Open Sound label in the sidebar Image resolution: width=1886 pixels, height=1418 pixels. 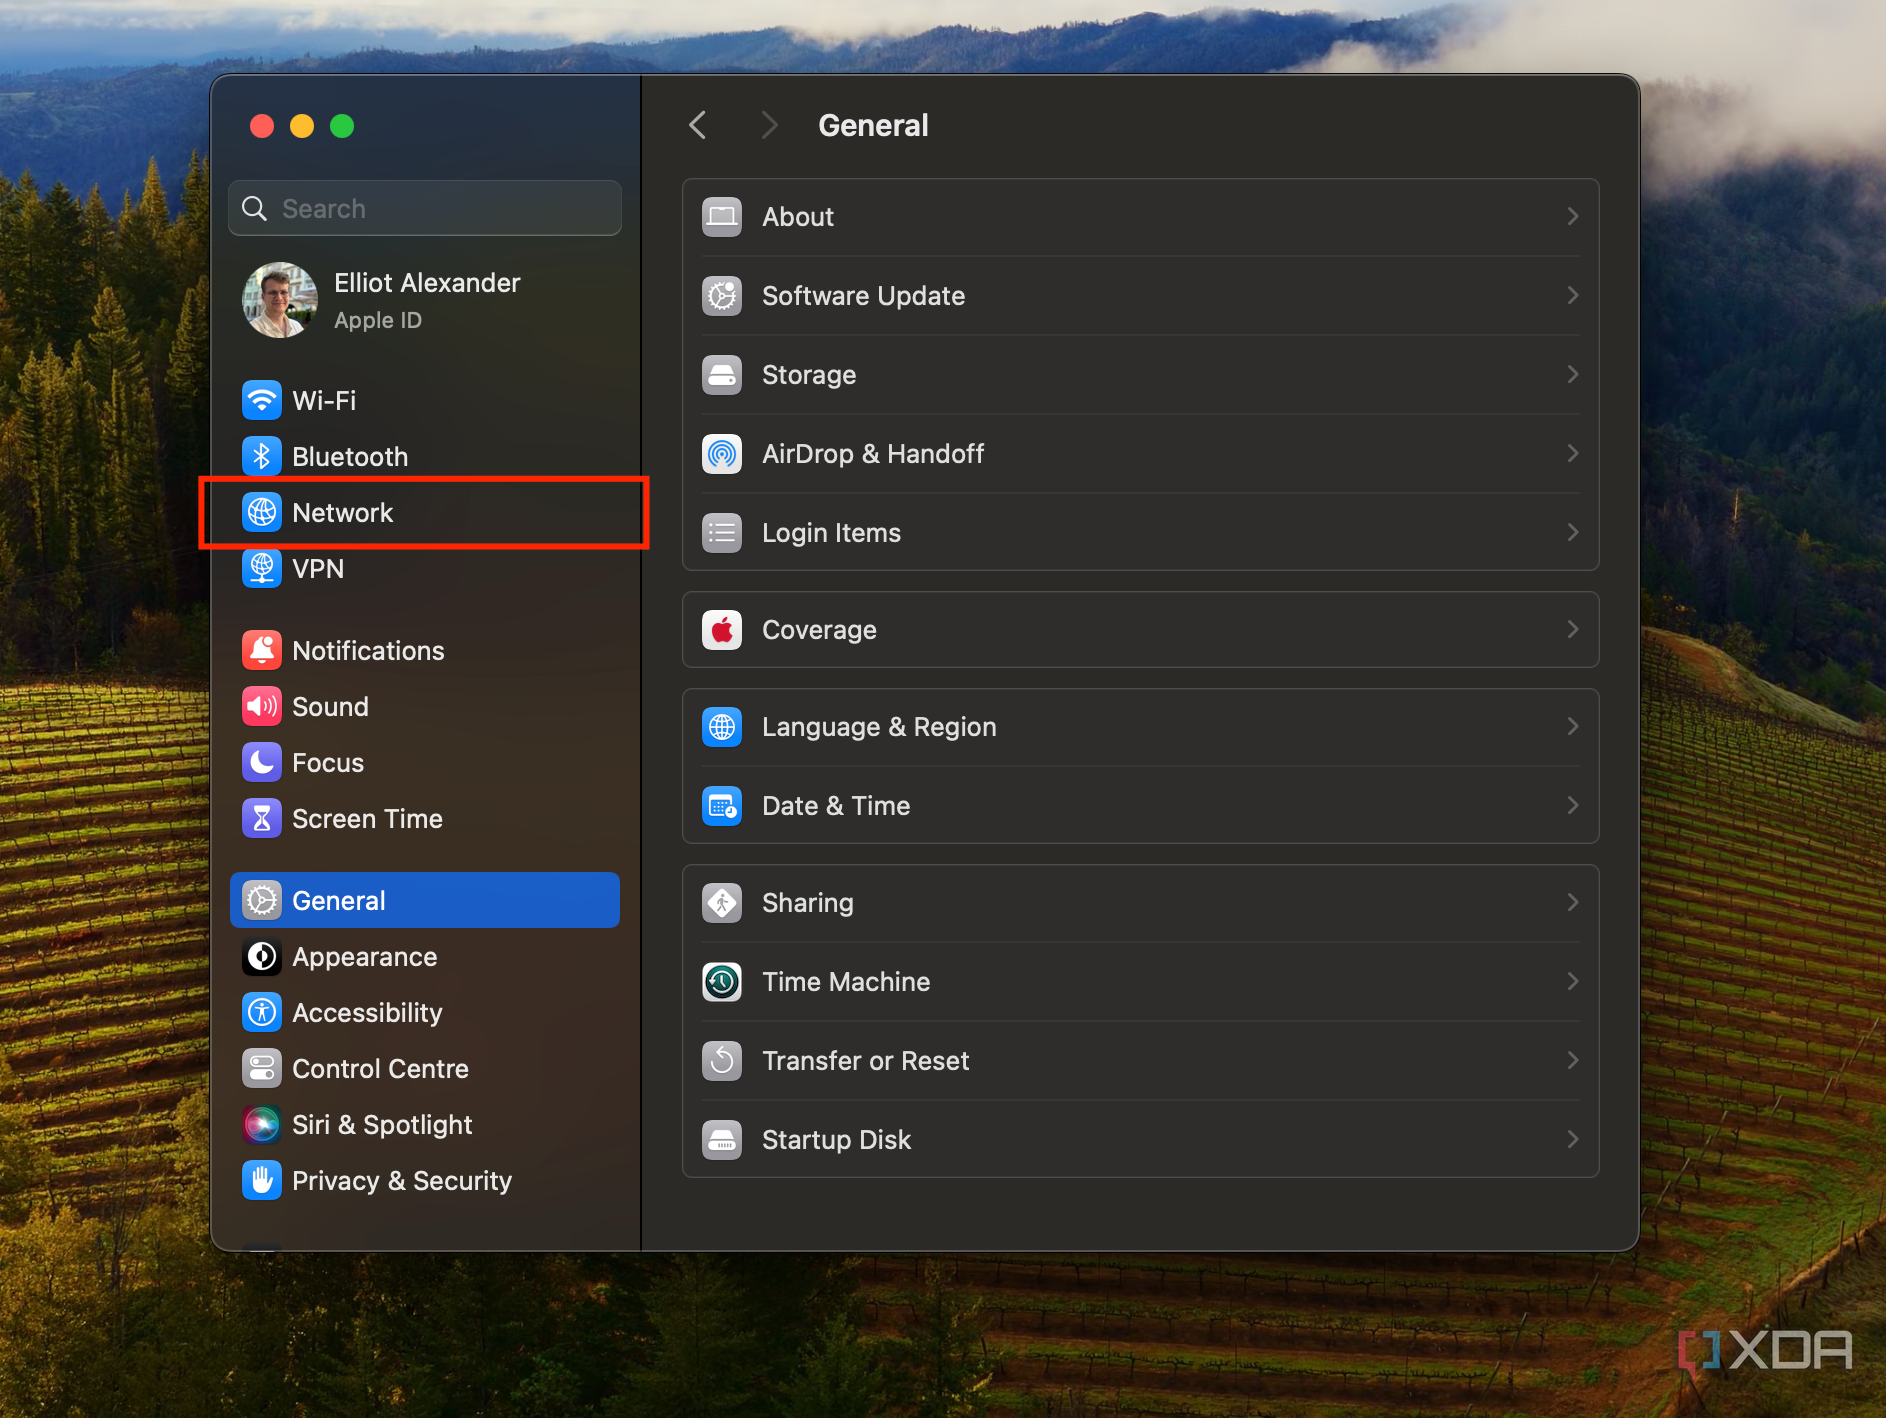[x=330, y=707]
